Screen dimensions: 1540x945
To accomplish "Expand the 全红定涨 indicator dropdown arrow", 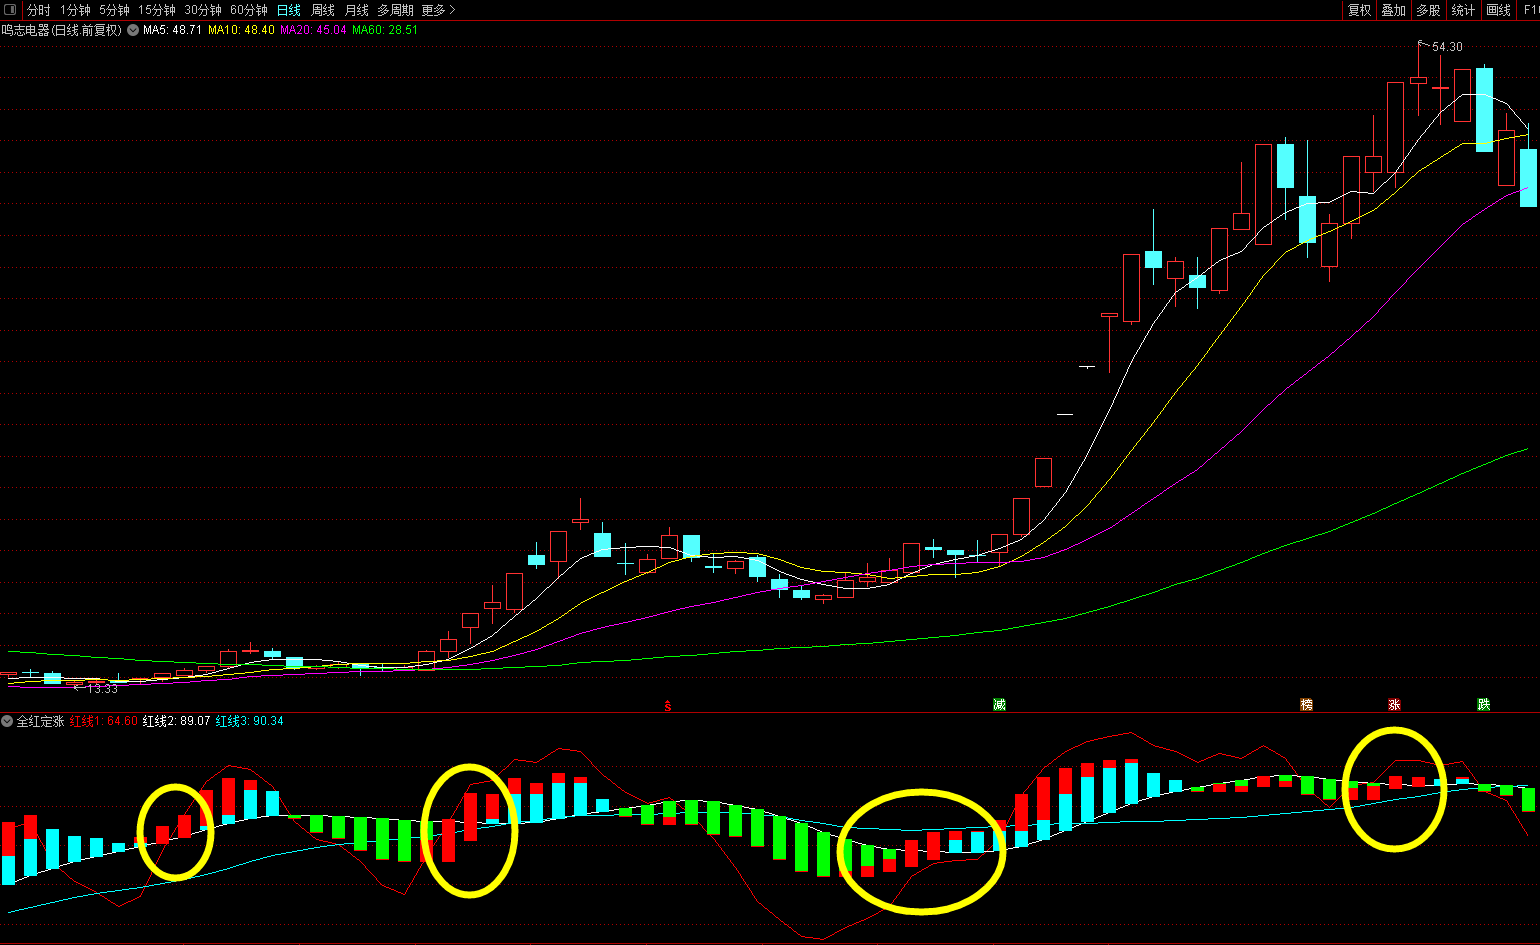I will [7, 721].
